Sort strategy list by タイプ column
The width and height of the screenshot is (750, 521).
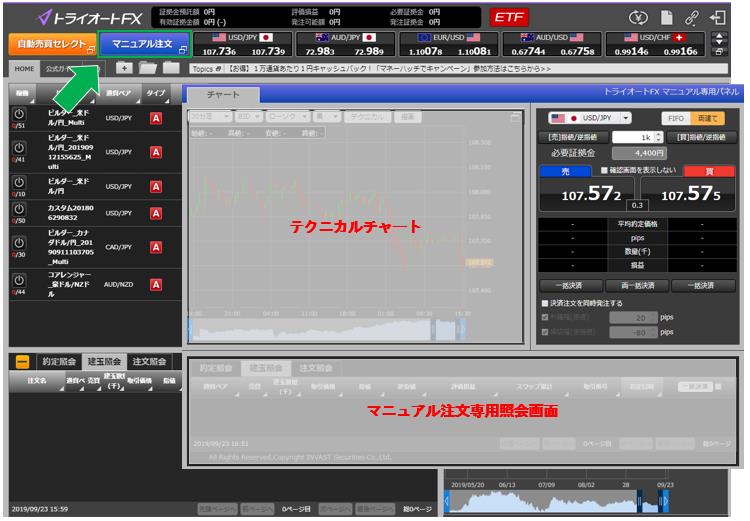156,93
